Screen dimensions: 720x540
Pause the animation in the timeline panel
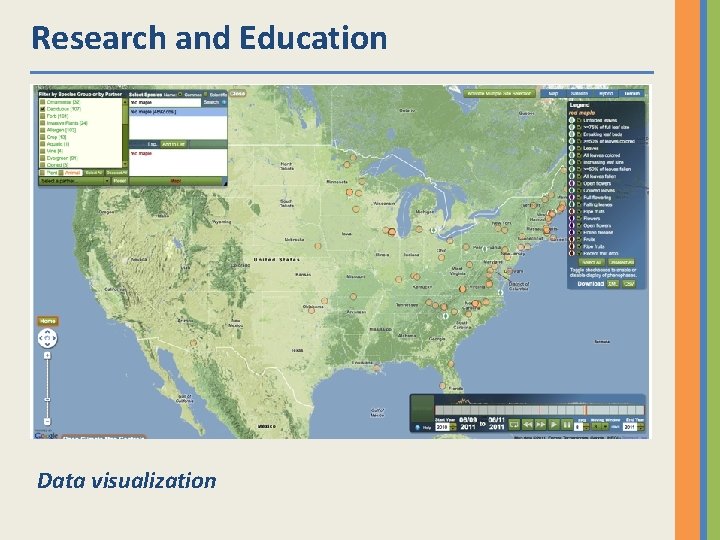pyautogui.click(x=567, y=425)
